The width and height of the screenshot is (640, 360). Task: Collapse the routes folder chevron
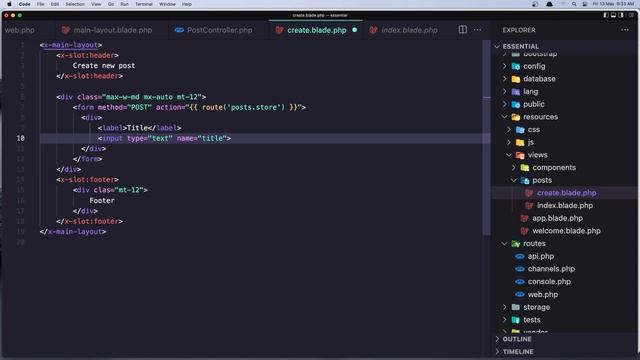coord(504,243)
